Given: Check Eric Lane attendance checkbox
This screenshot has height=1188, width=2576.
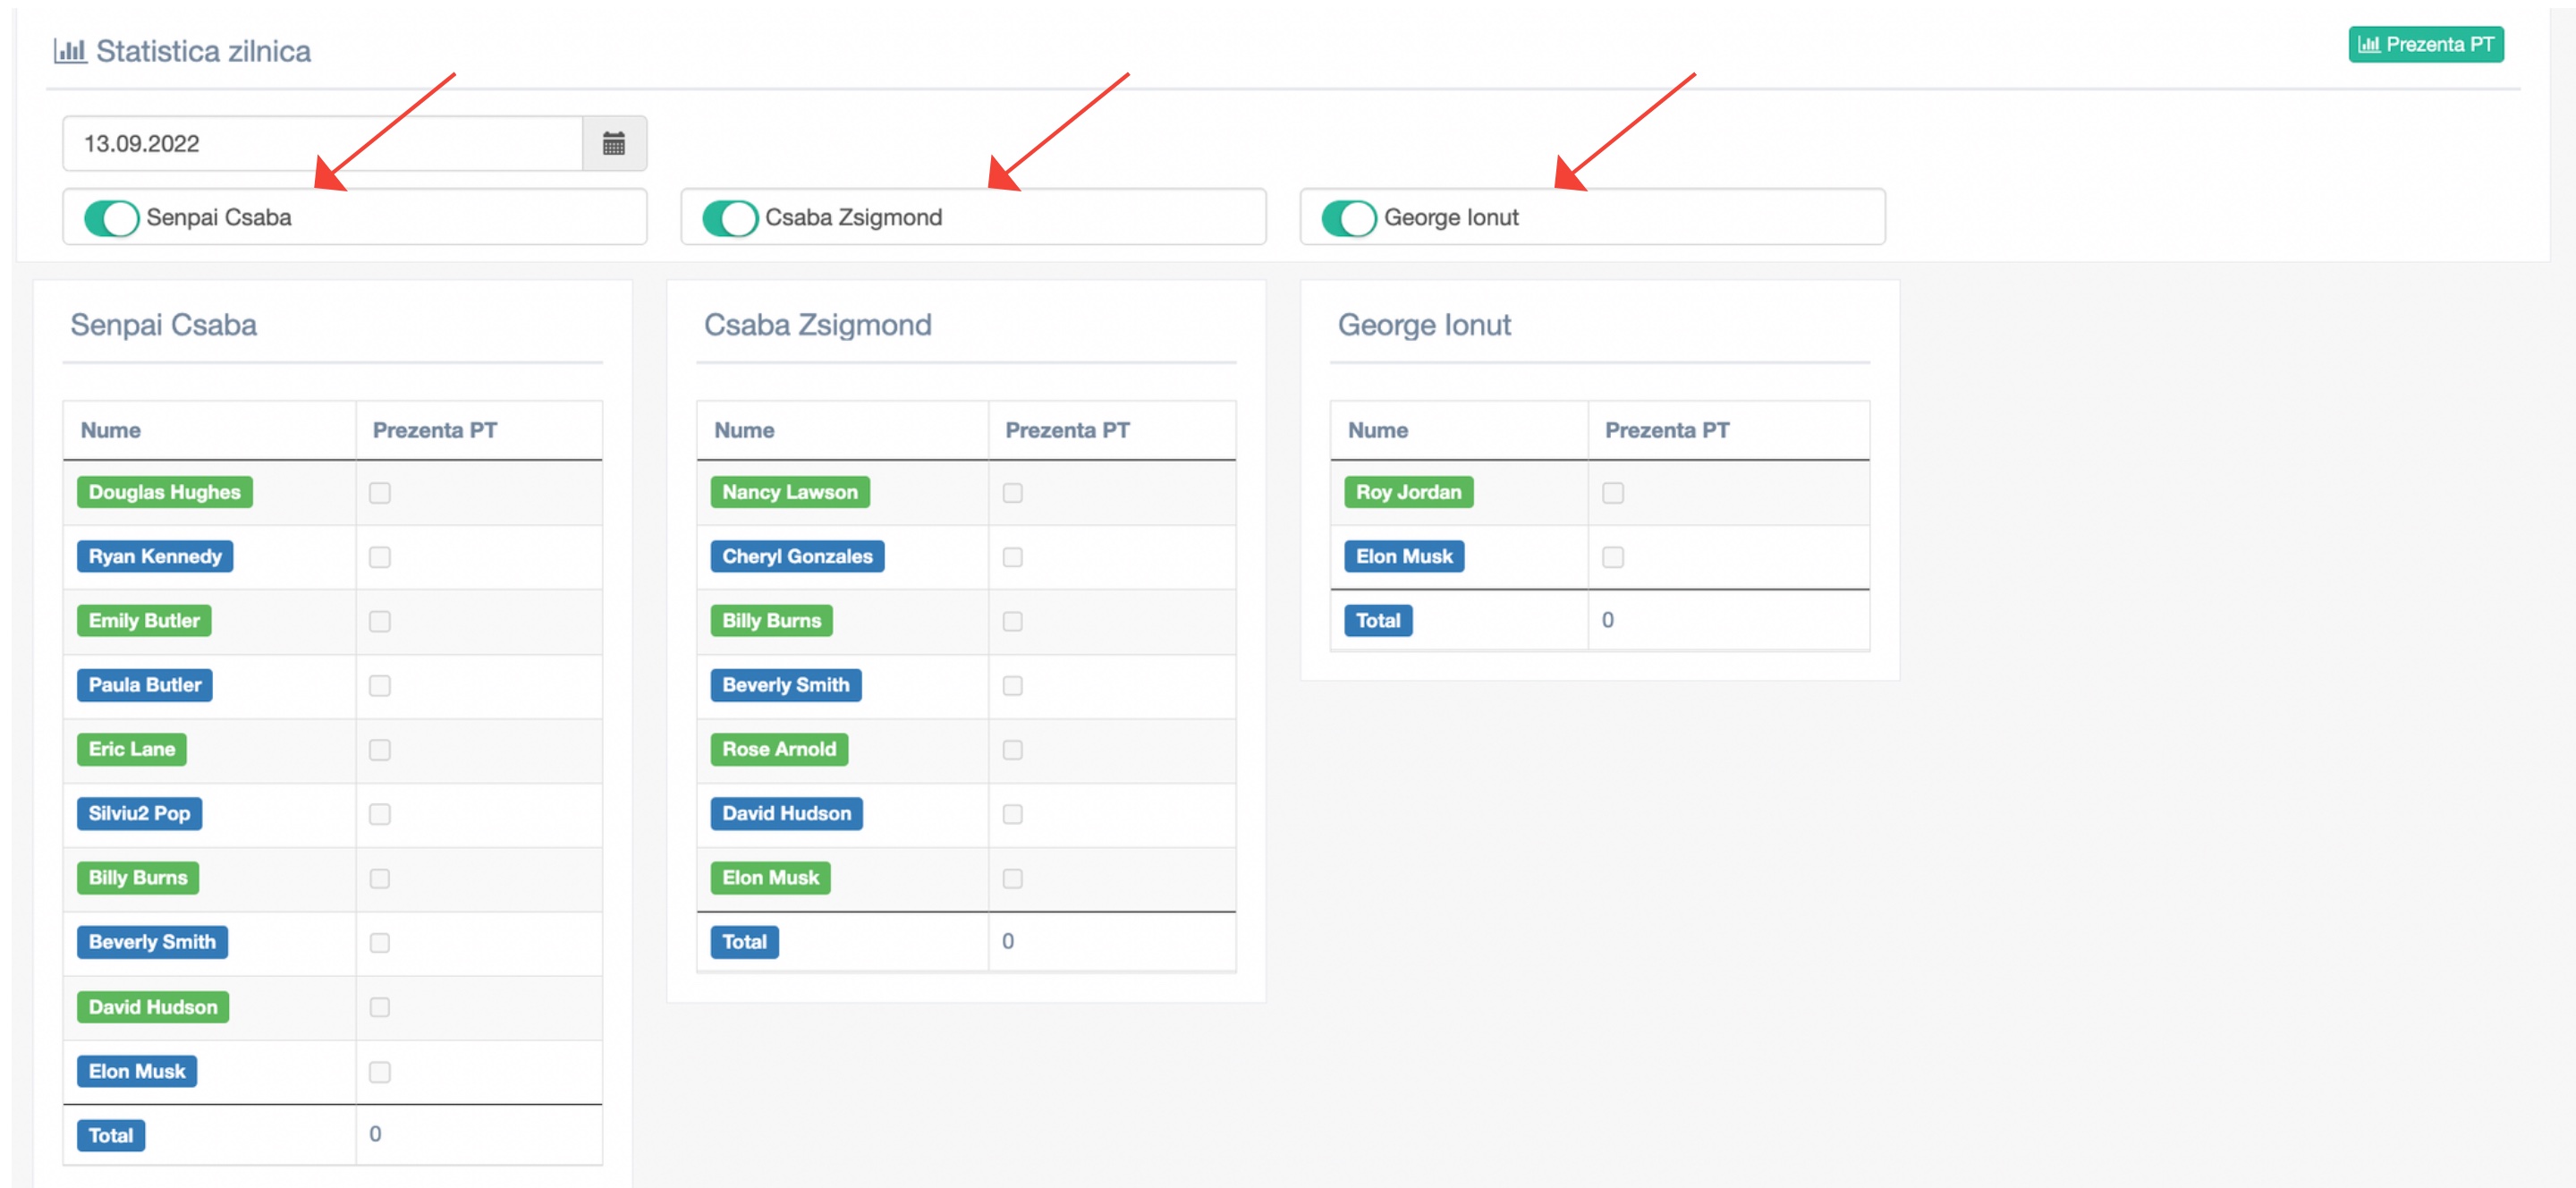Looking at the screenshot, I should pyautogui.click(x=379, y=750).
